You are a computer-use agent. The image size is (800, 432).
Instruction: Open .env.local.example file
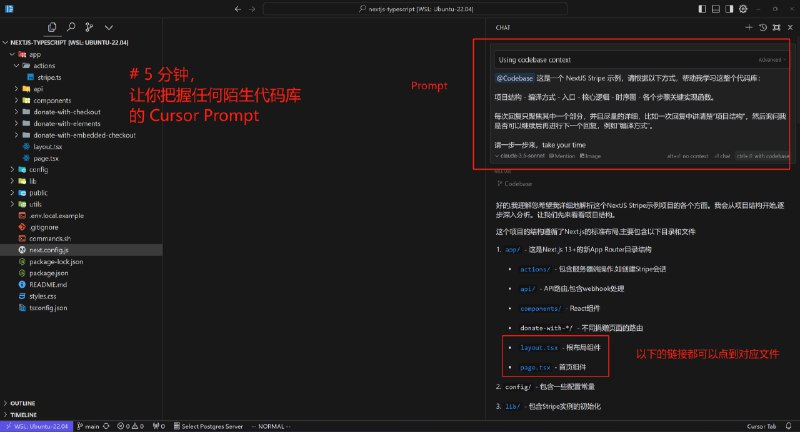tap(56, 216)
